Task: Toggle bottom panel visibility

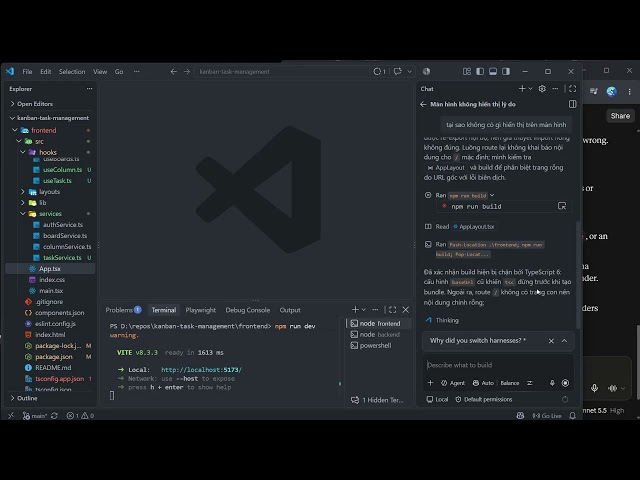Action: tap(493, 71)
